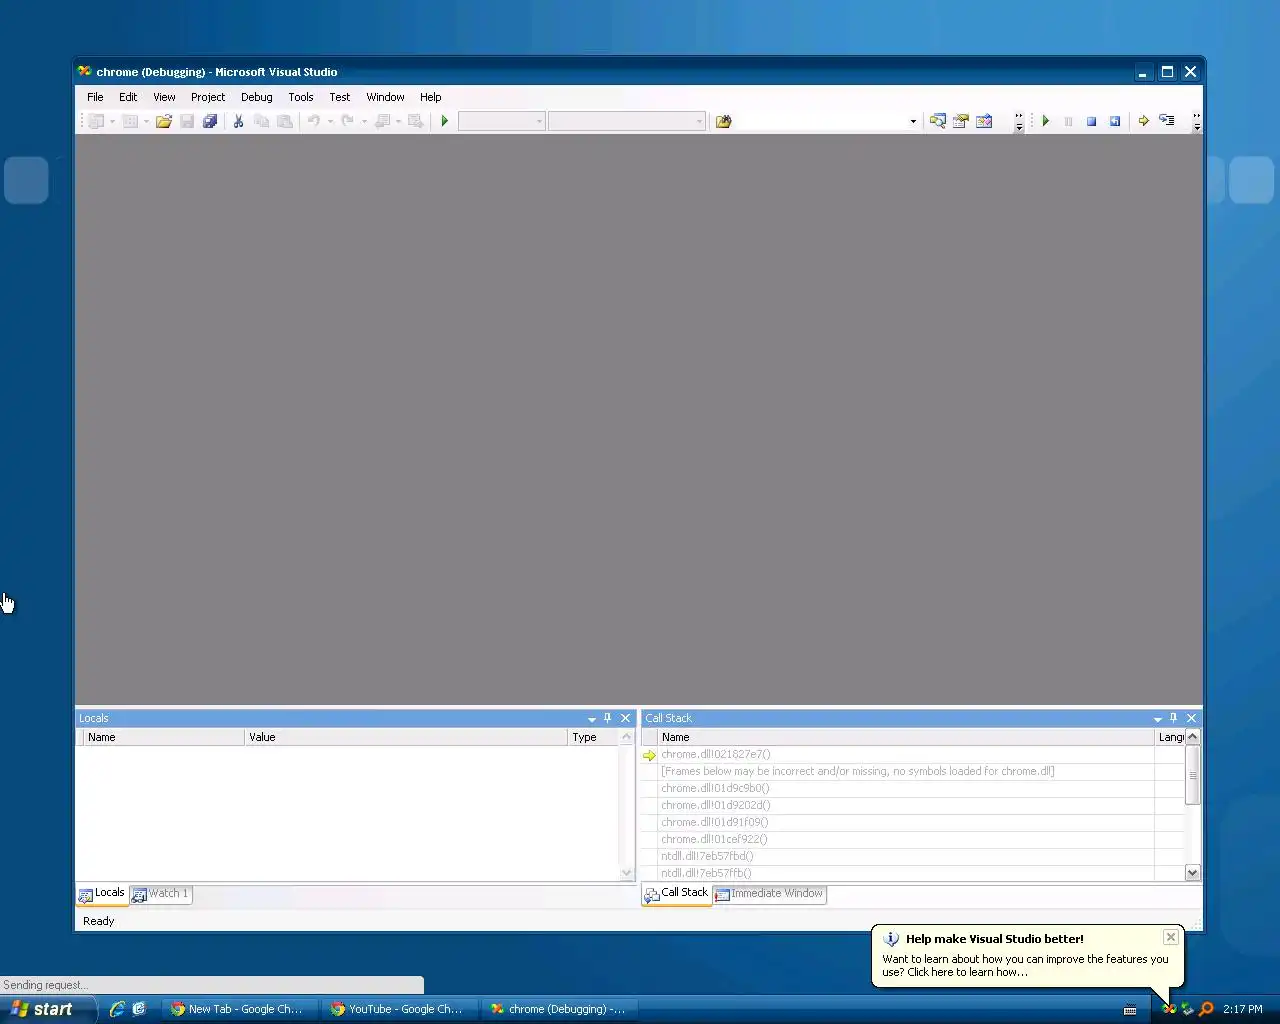This screenshot has width=1280, height=1024.
Task: Select the Call Stack tab
Action: 677,893
